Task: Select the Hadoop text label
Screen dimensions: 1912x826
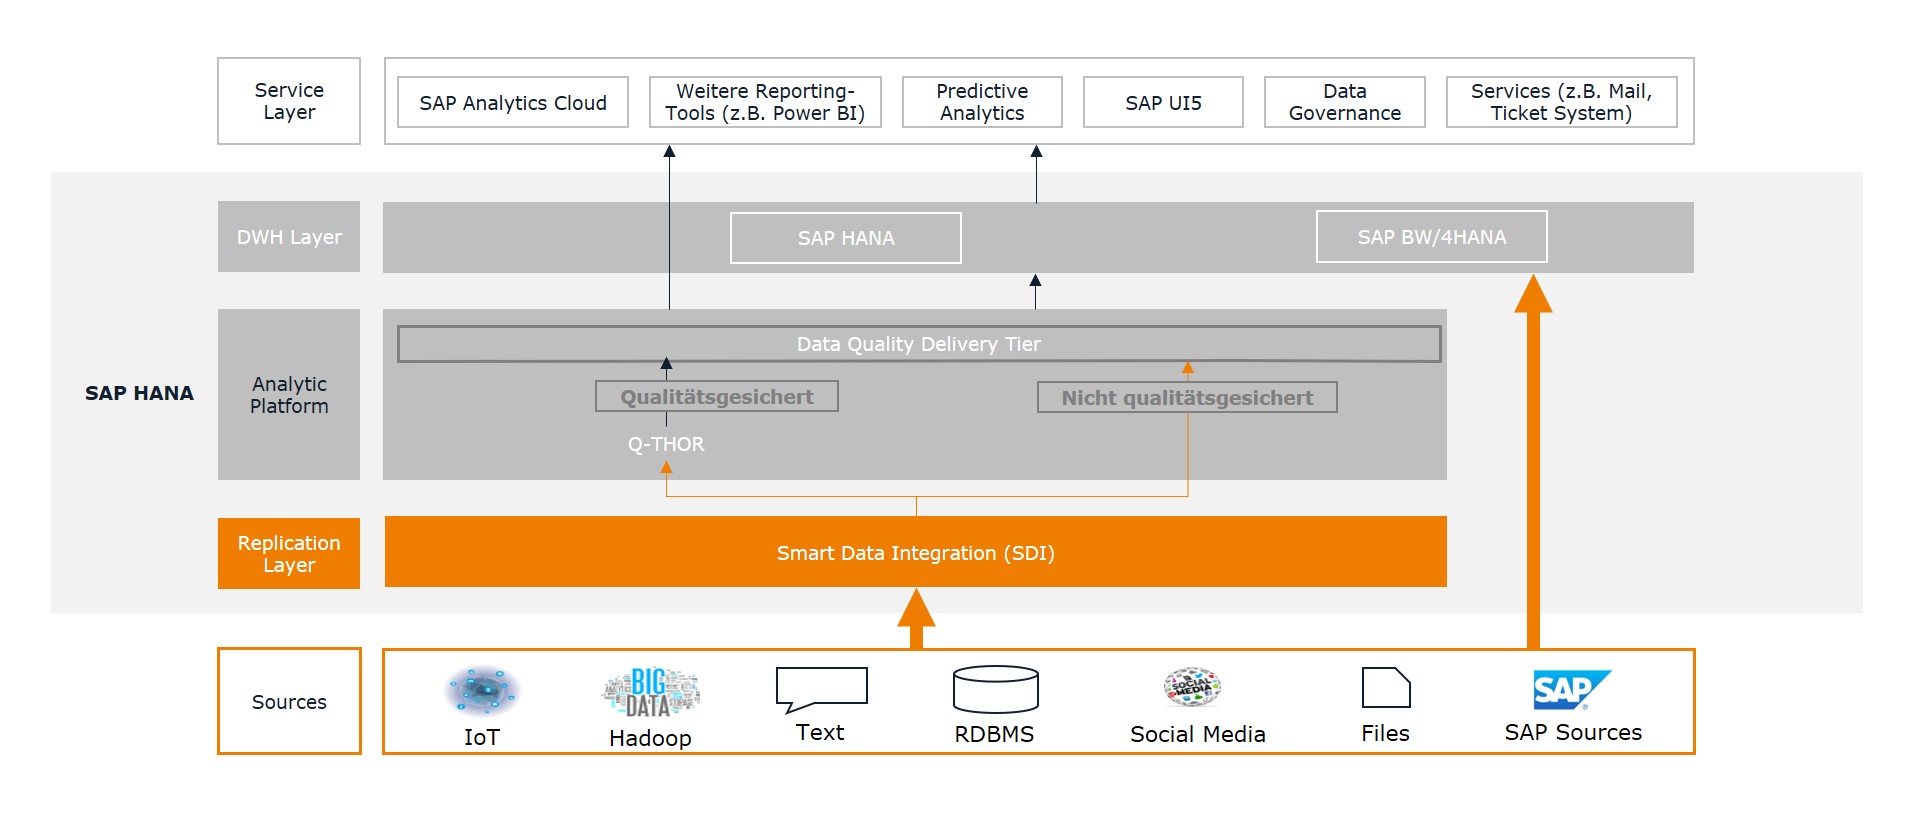Action: (x=650, y=738)
